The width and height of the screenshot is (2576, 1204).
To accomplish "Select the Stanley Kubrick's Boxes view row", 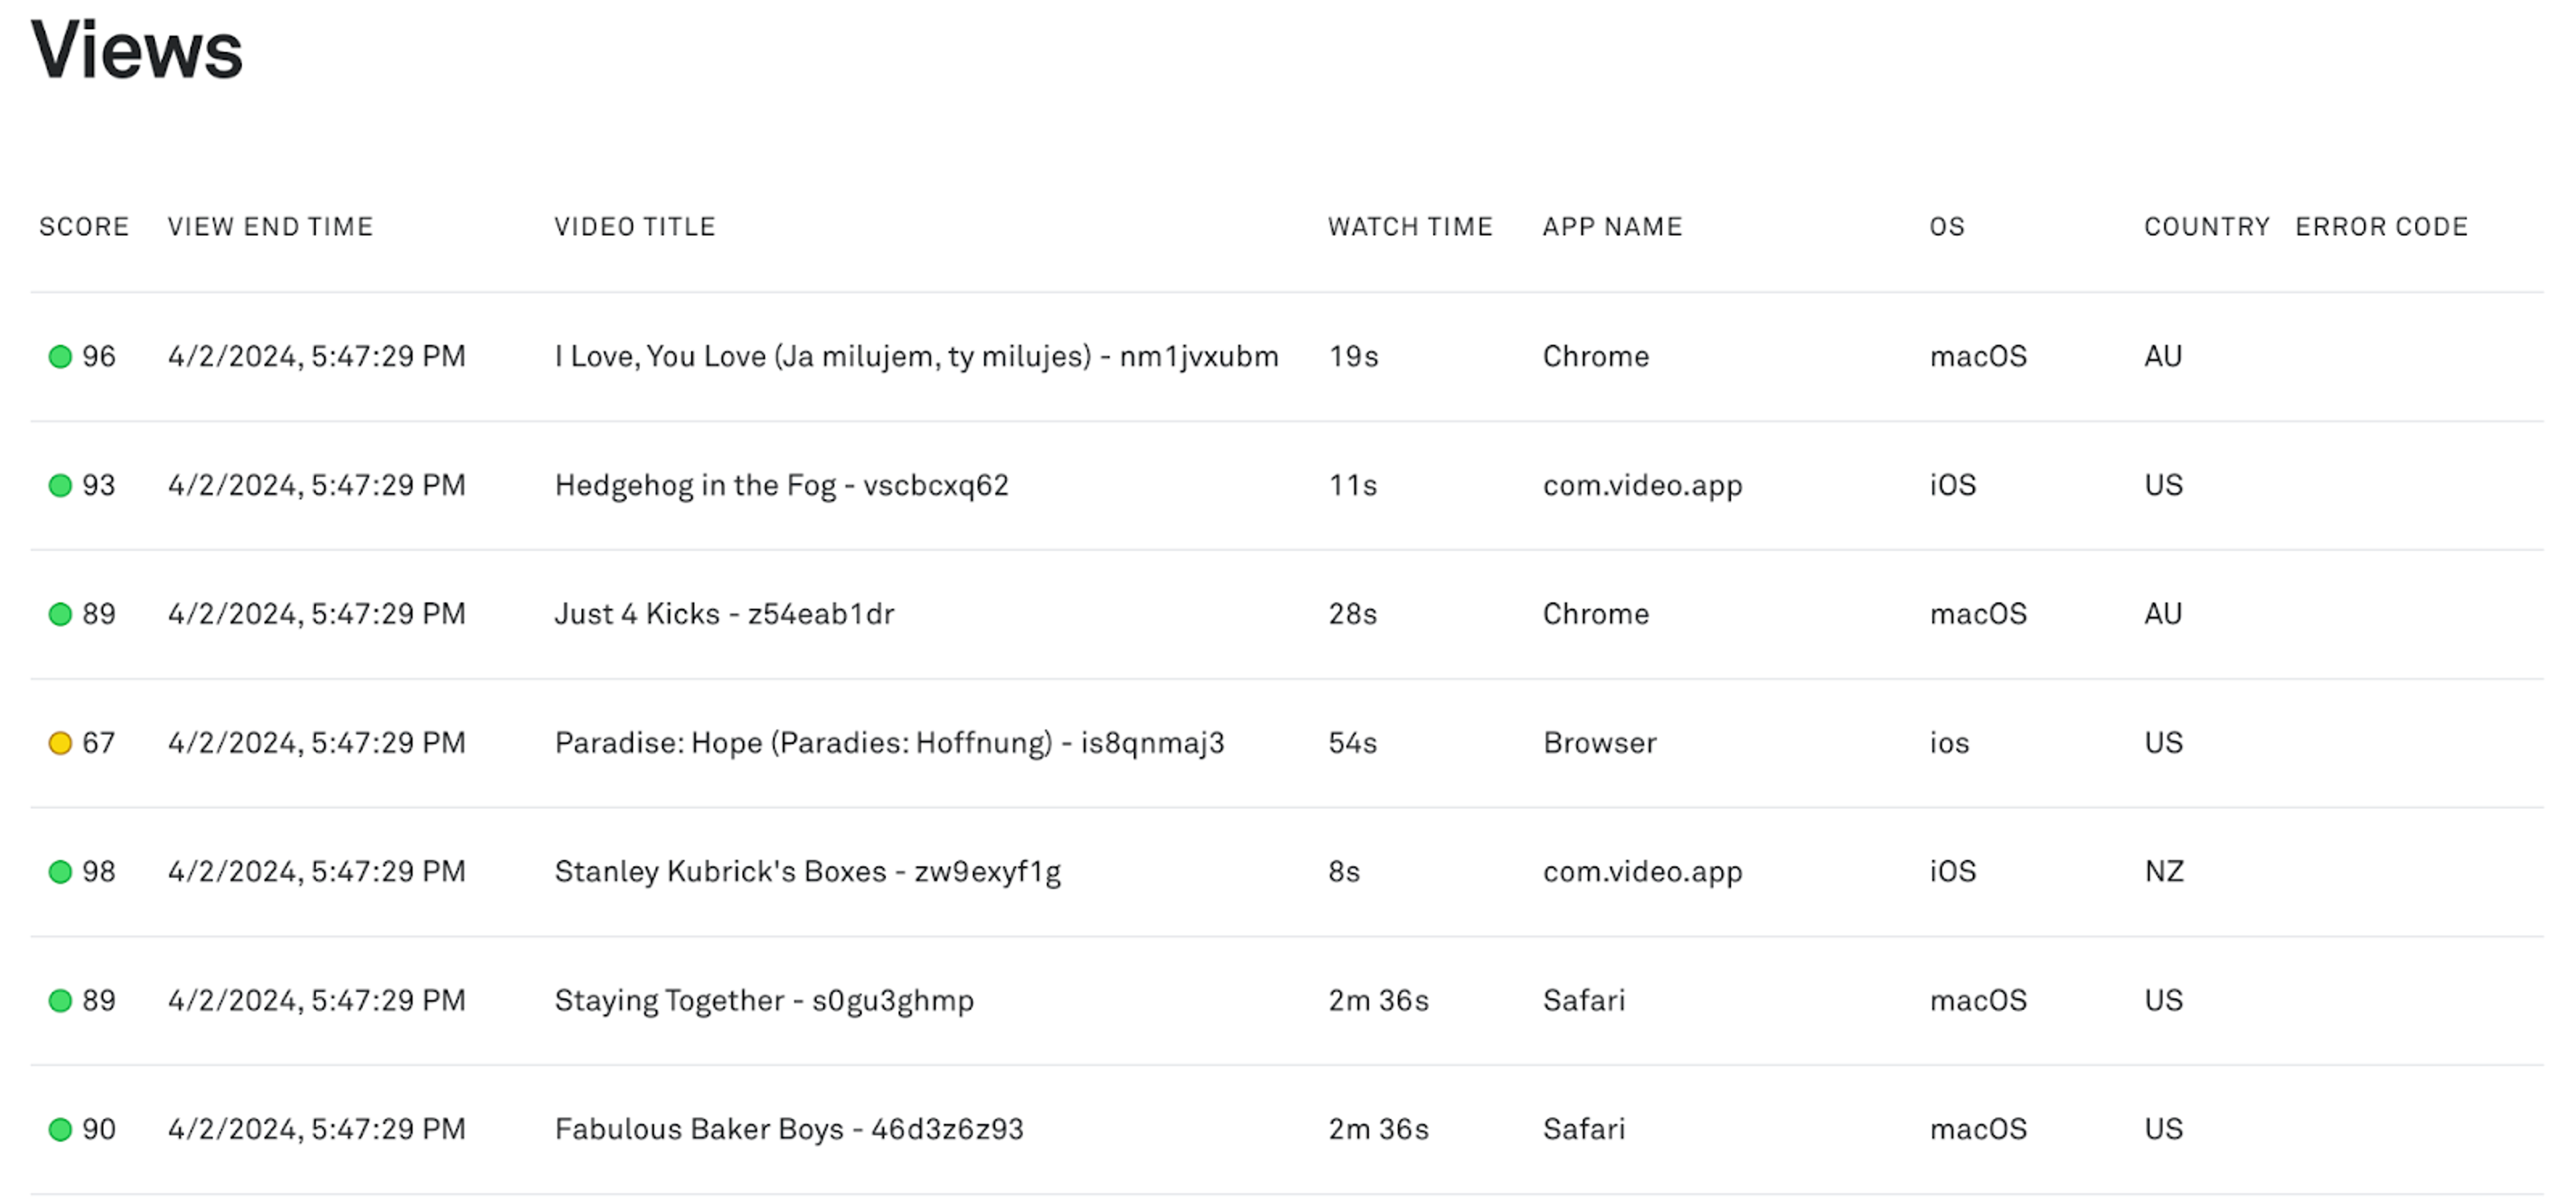I will pos(807,872).
